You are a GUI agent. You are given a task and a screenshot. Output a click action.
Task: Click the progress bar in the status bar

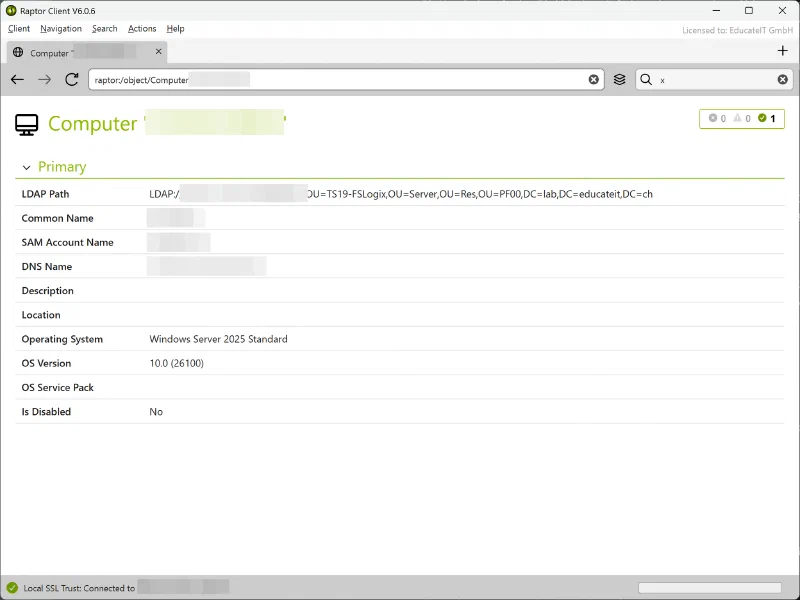click(x=710, y=588)
